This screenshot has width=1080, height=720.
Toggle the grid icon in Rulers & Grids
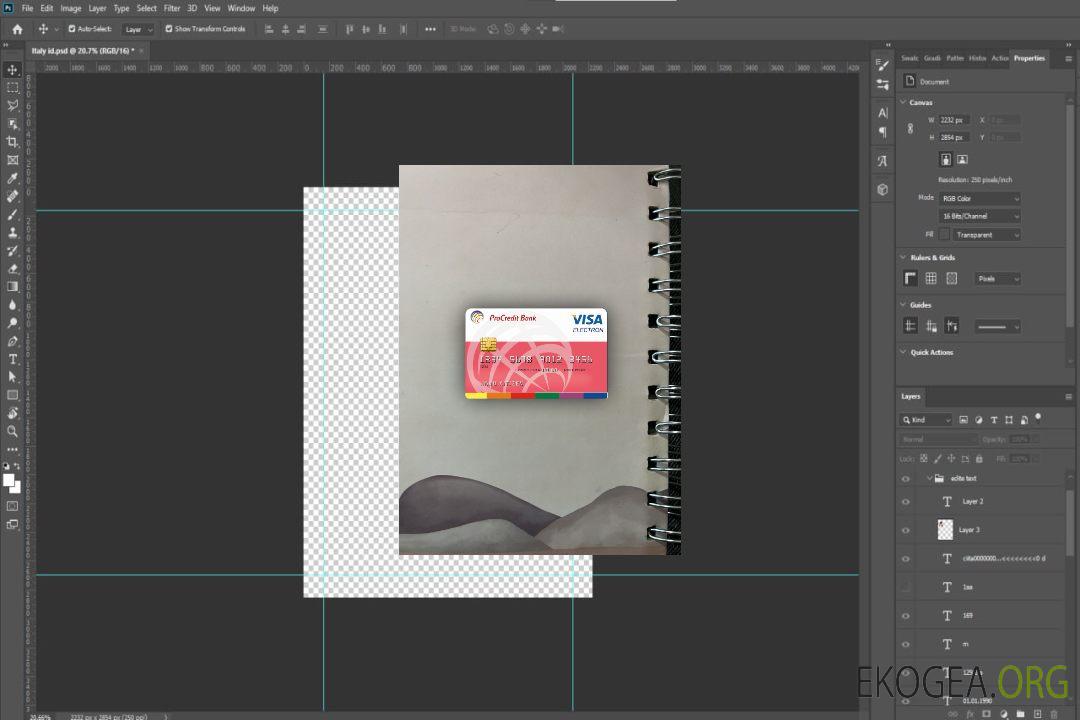(x=931, y=279)
